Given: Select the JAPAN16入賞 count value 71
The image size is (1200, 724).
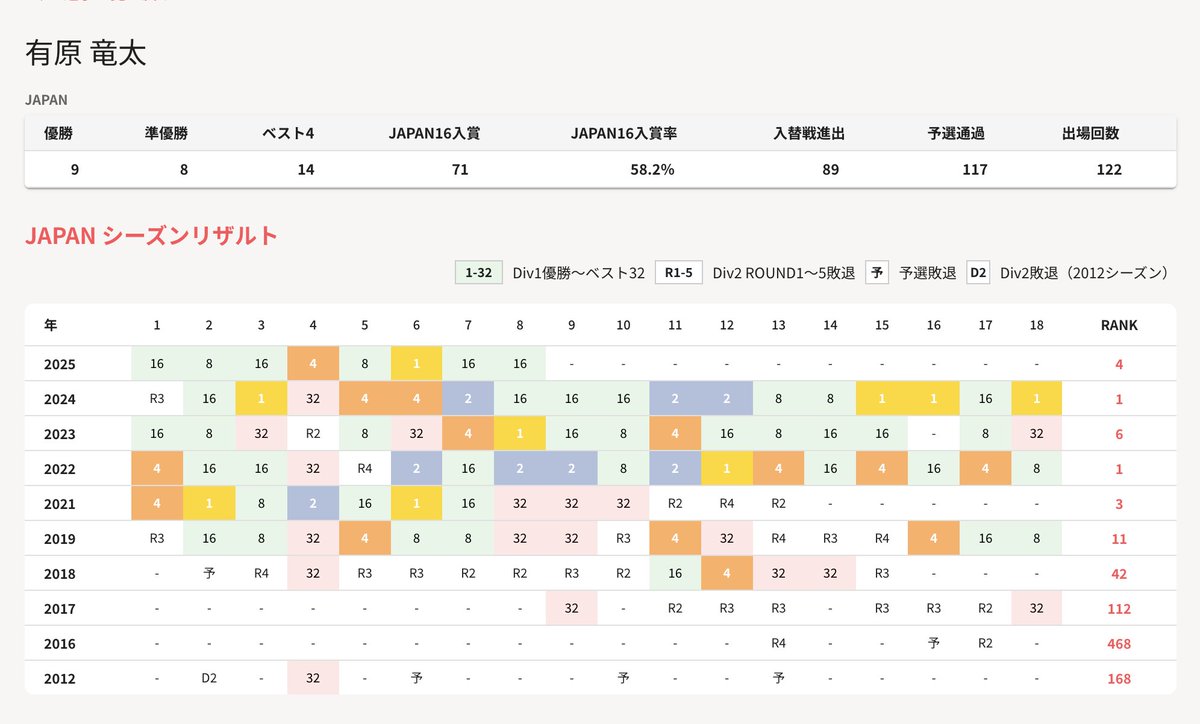Looking at the screenshot, I should (x=460, y=170).
